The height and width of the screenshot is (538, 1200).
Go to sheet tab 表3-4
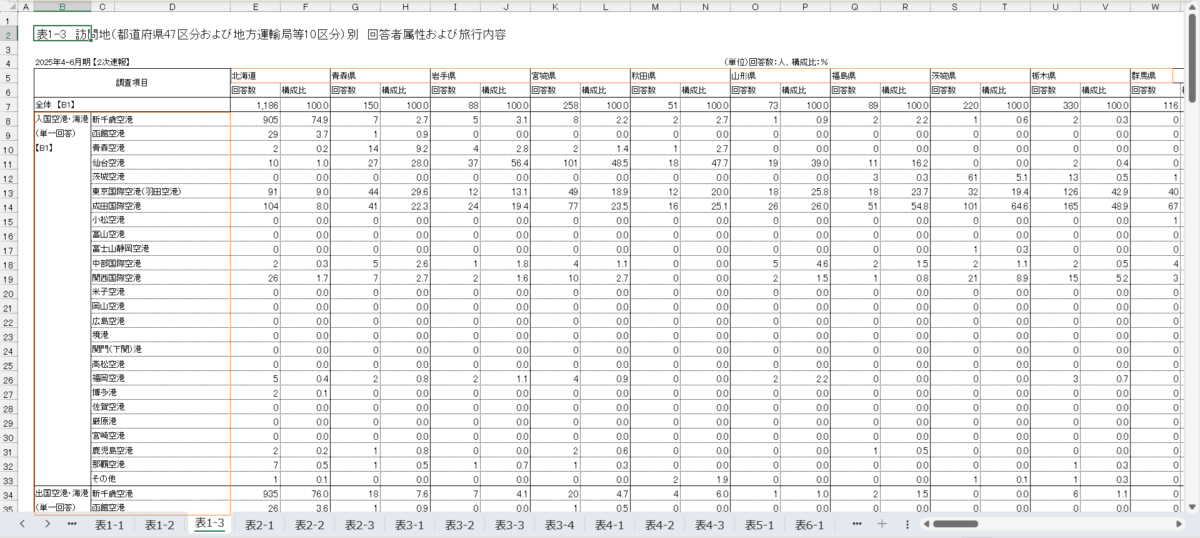[559, 524]
